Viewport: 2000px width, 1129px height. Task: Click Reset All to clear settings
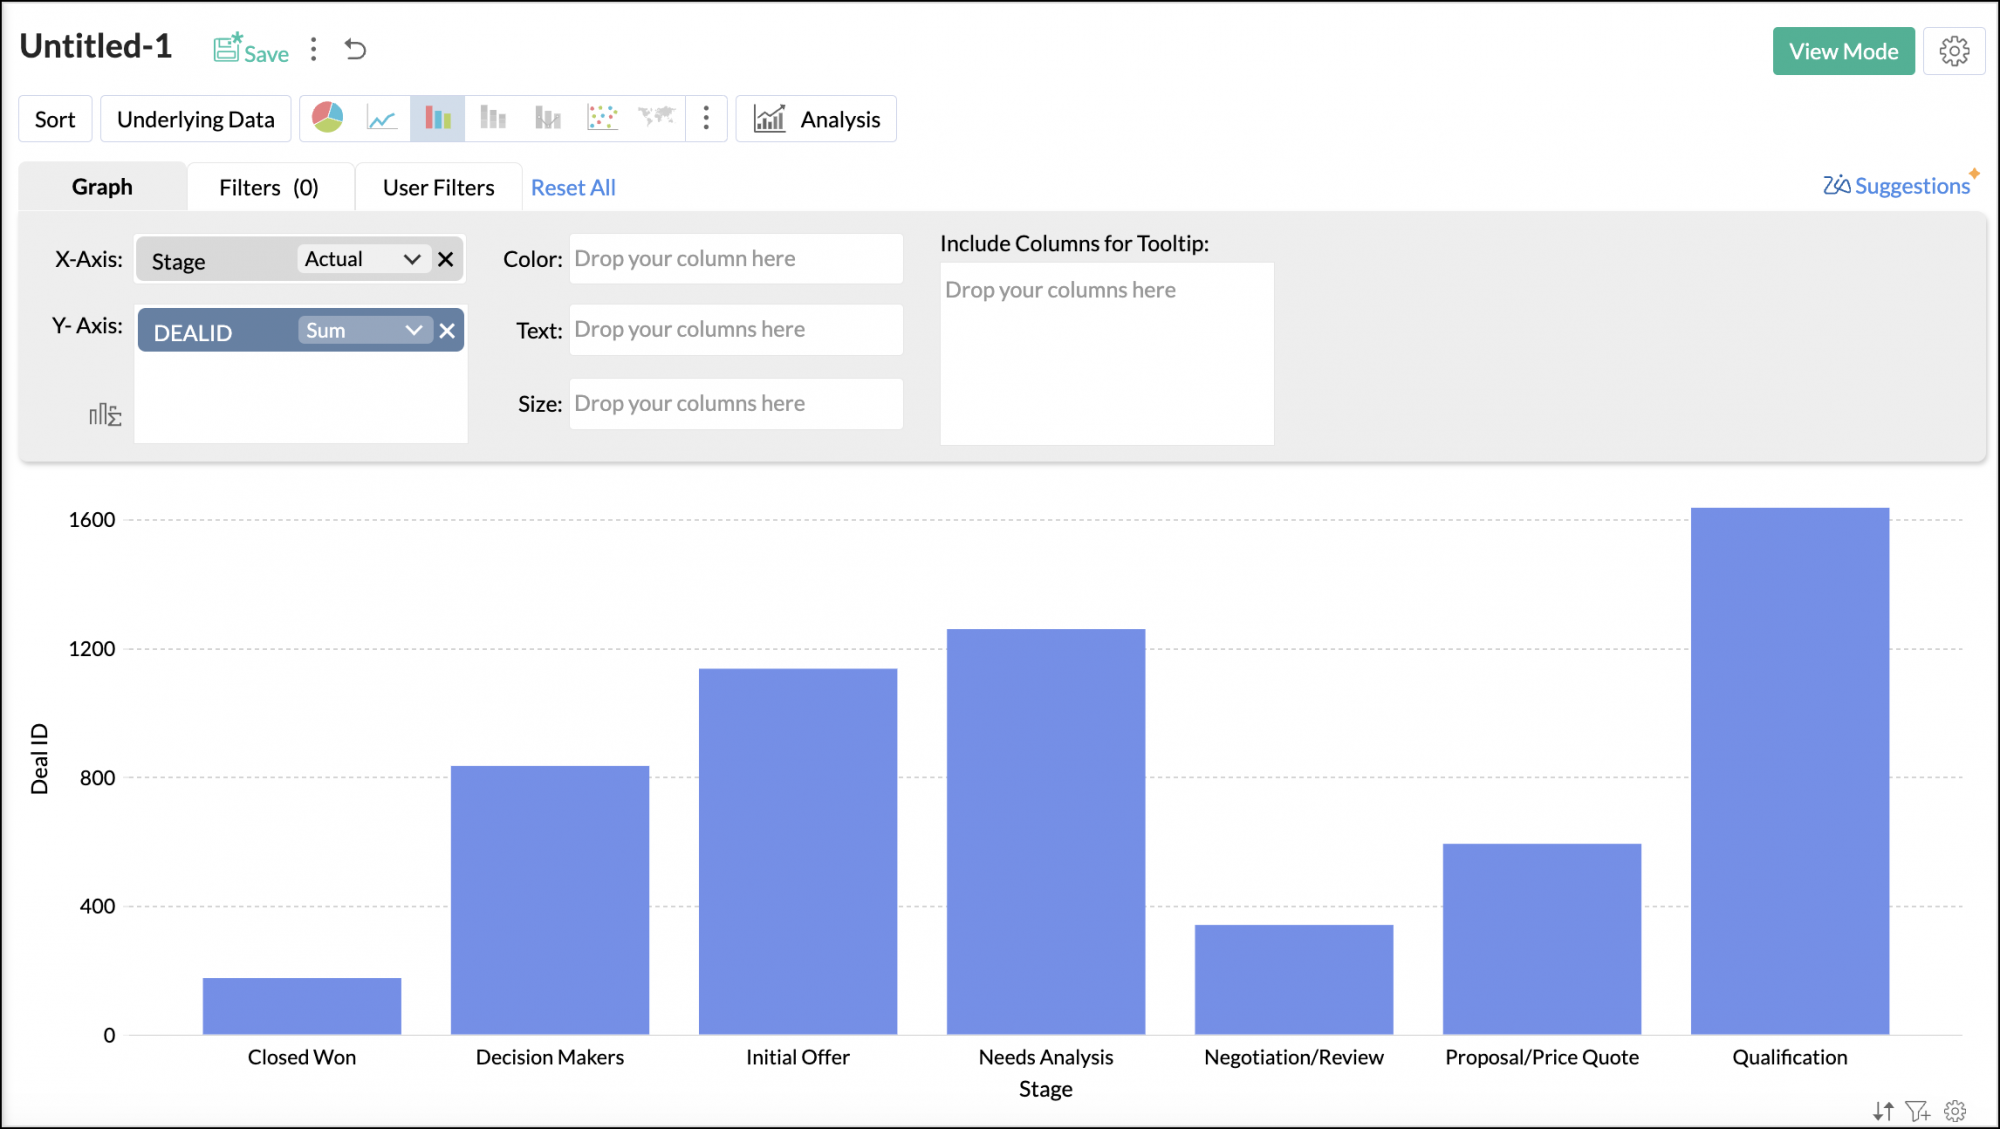click(x=573, y=187)
